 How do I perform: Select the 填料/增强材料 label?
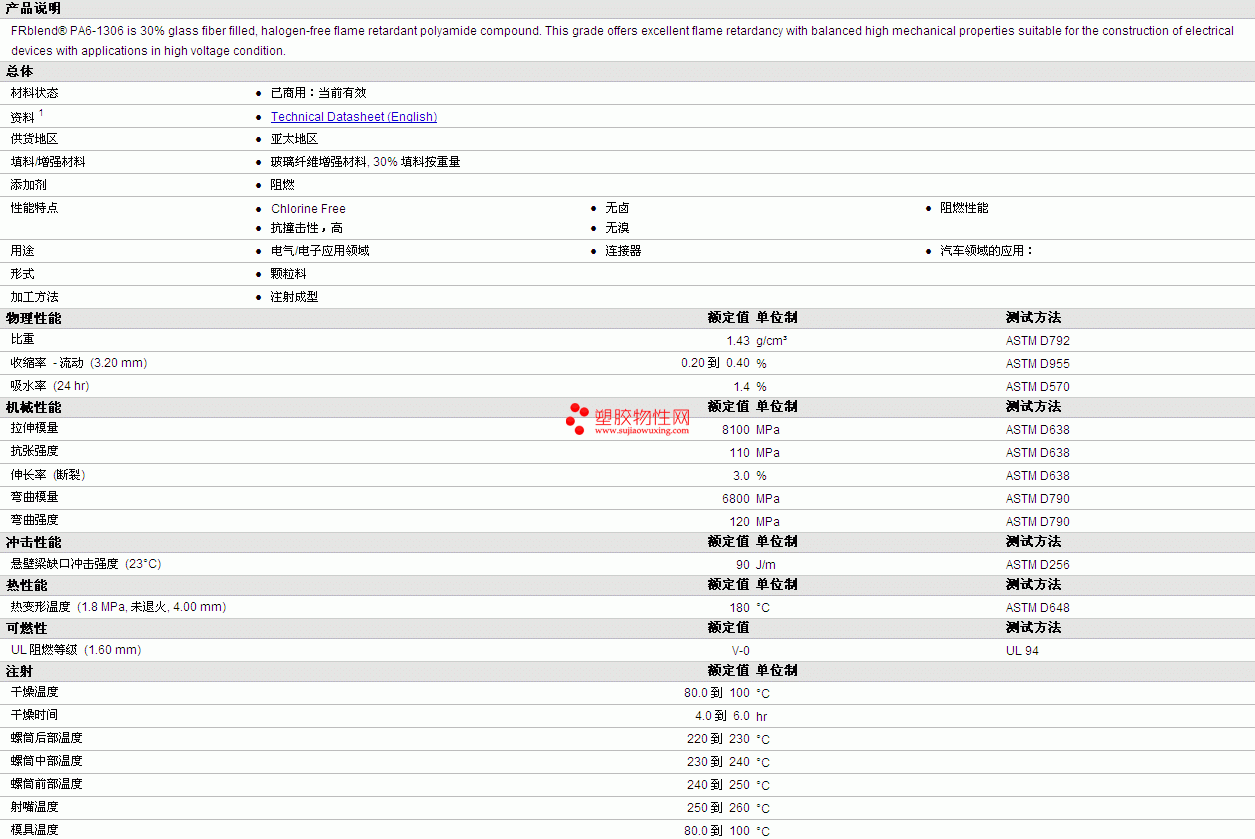[48, 162]
